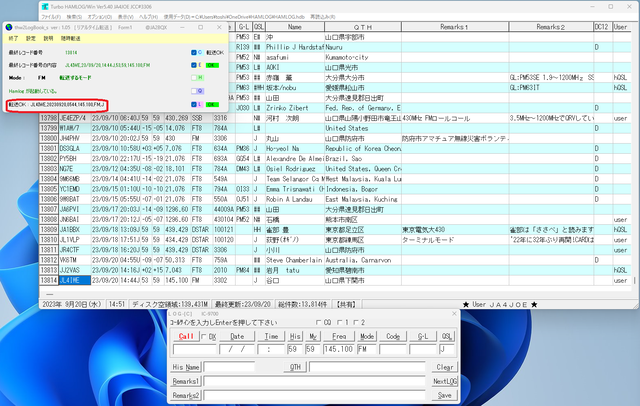Select the JL4IHE callsign cell
The height and width of the screenshot is (406, 640).
click(75, 280)
